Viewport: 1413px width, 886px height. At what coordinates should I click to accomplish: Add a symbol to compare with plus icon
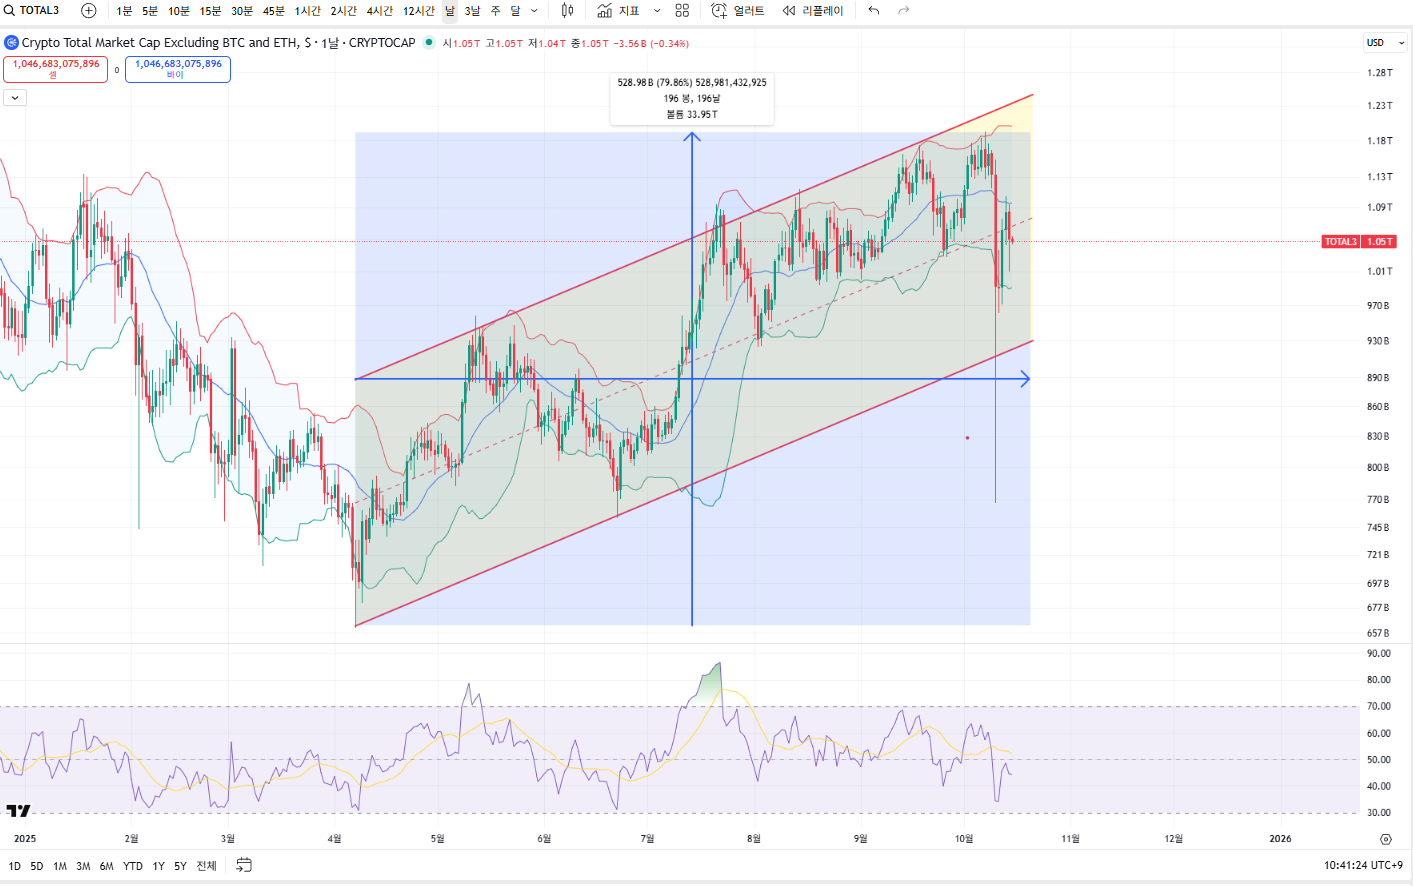89,11
